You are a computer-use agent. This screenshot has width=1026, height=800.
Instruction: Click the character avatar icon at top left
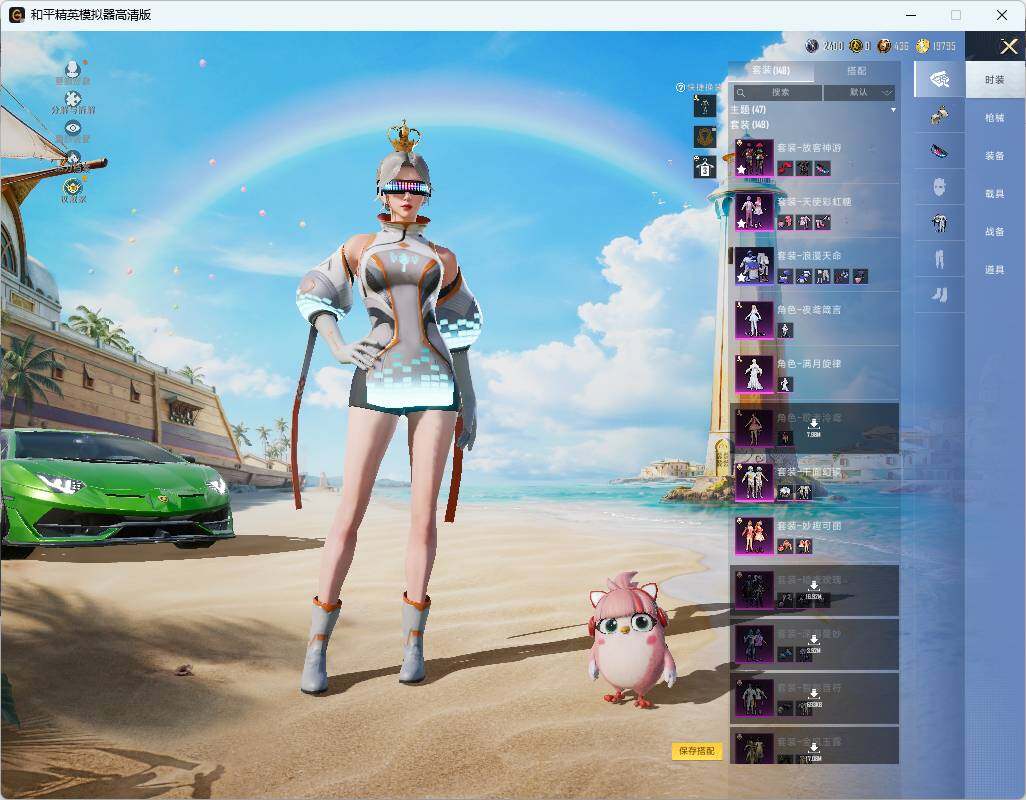point(73,69)
